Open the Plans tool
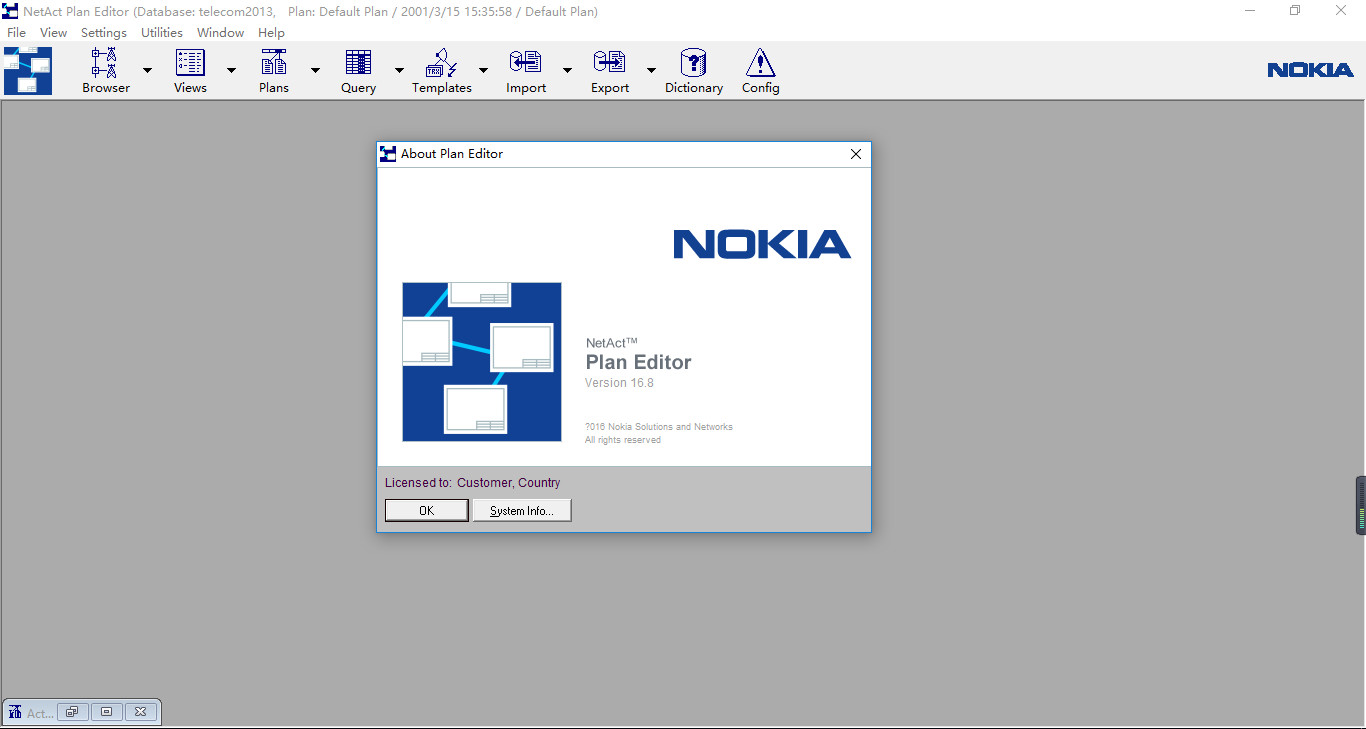Image resolution: width=1366 pixels, height=729 pixels. 273,68
